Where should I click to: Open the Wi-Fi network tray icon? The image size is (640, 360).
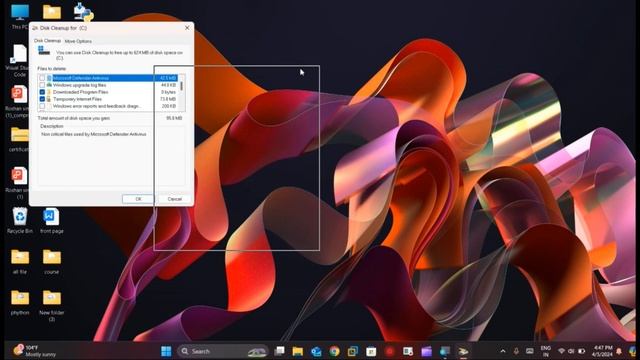pyautogui.click(x=562, y=351)
